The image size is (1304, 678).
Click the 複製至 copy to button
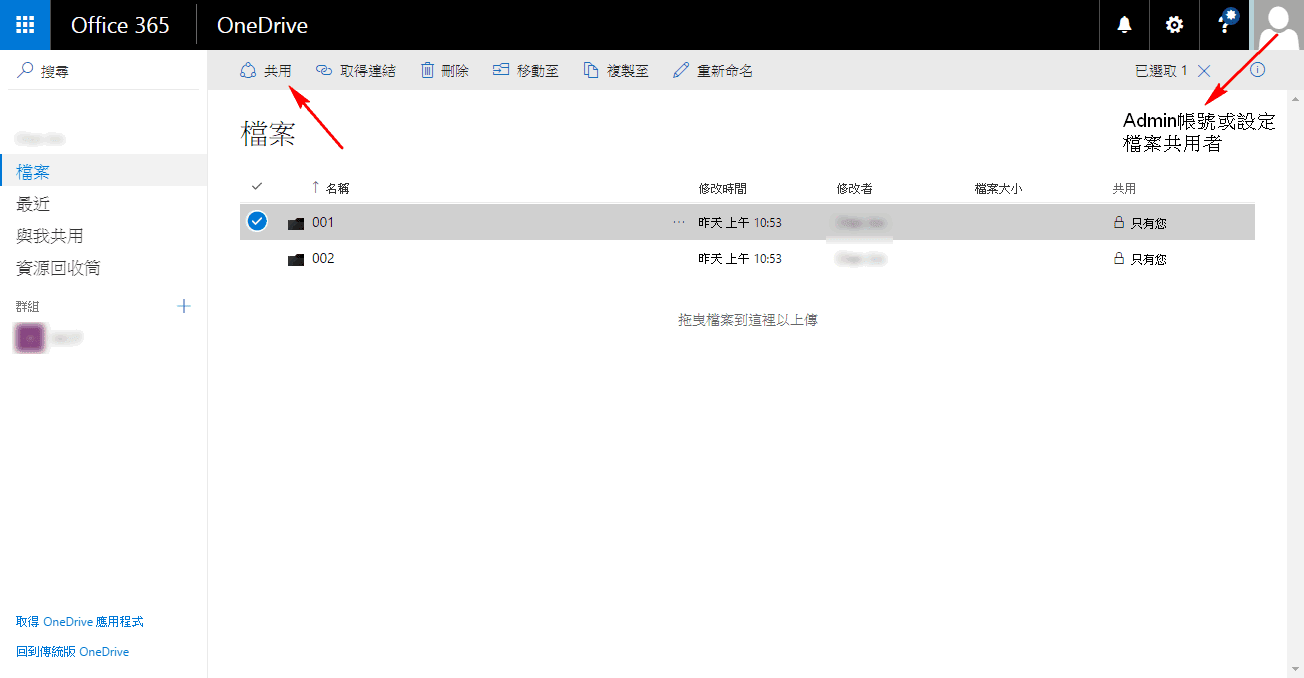coord(616,71)
